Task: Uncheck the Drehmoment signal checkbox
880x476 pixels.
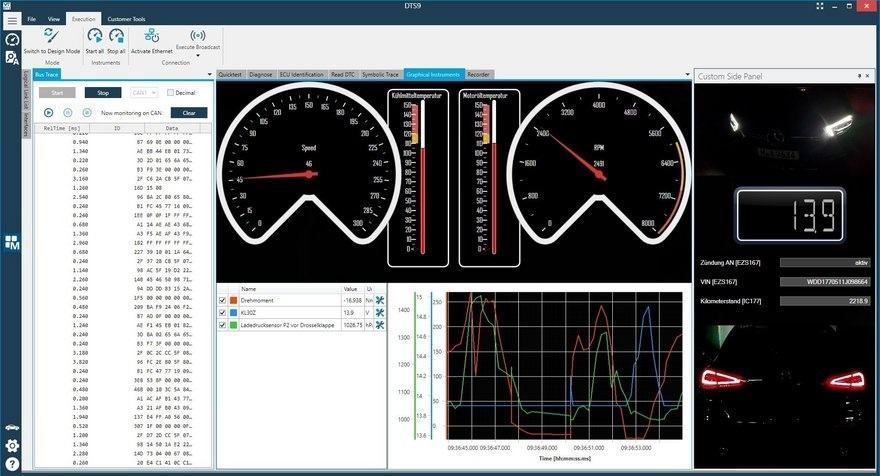Action: click(223, 300)
